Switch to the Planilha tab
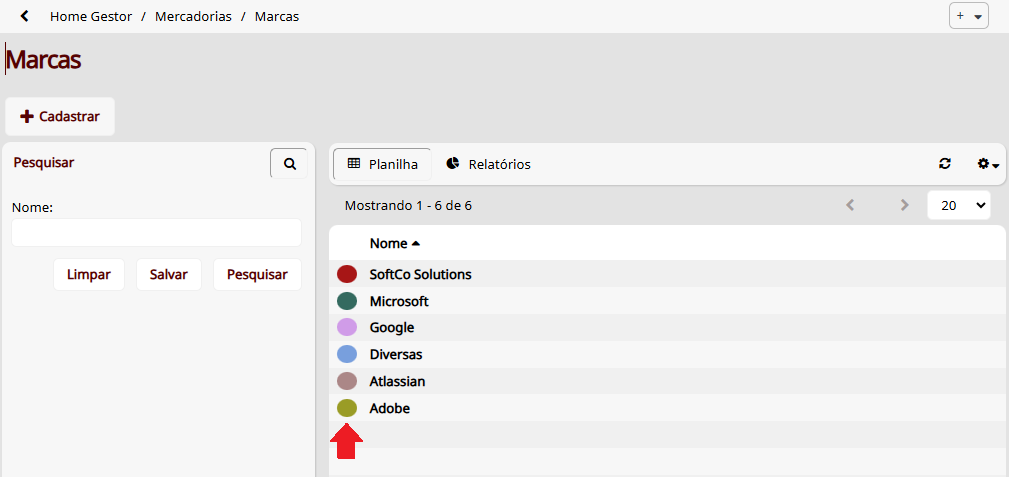Image resolution: width=1009 pixels, height=477 pixels. tap(382, 164)
